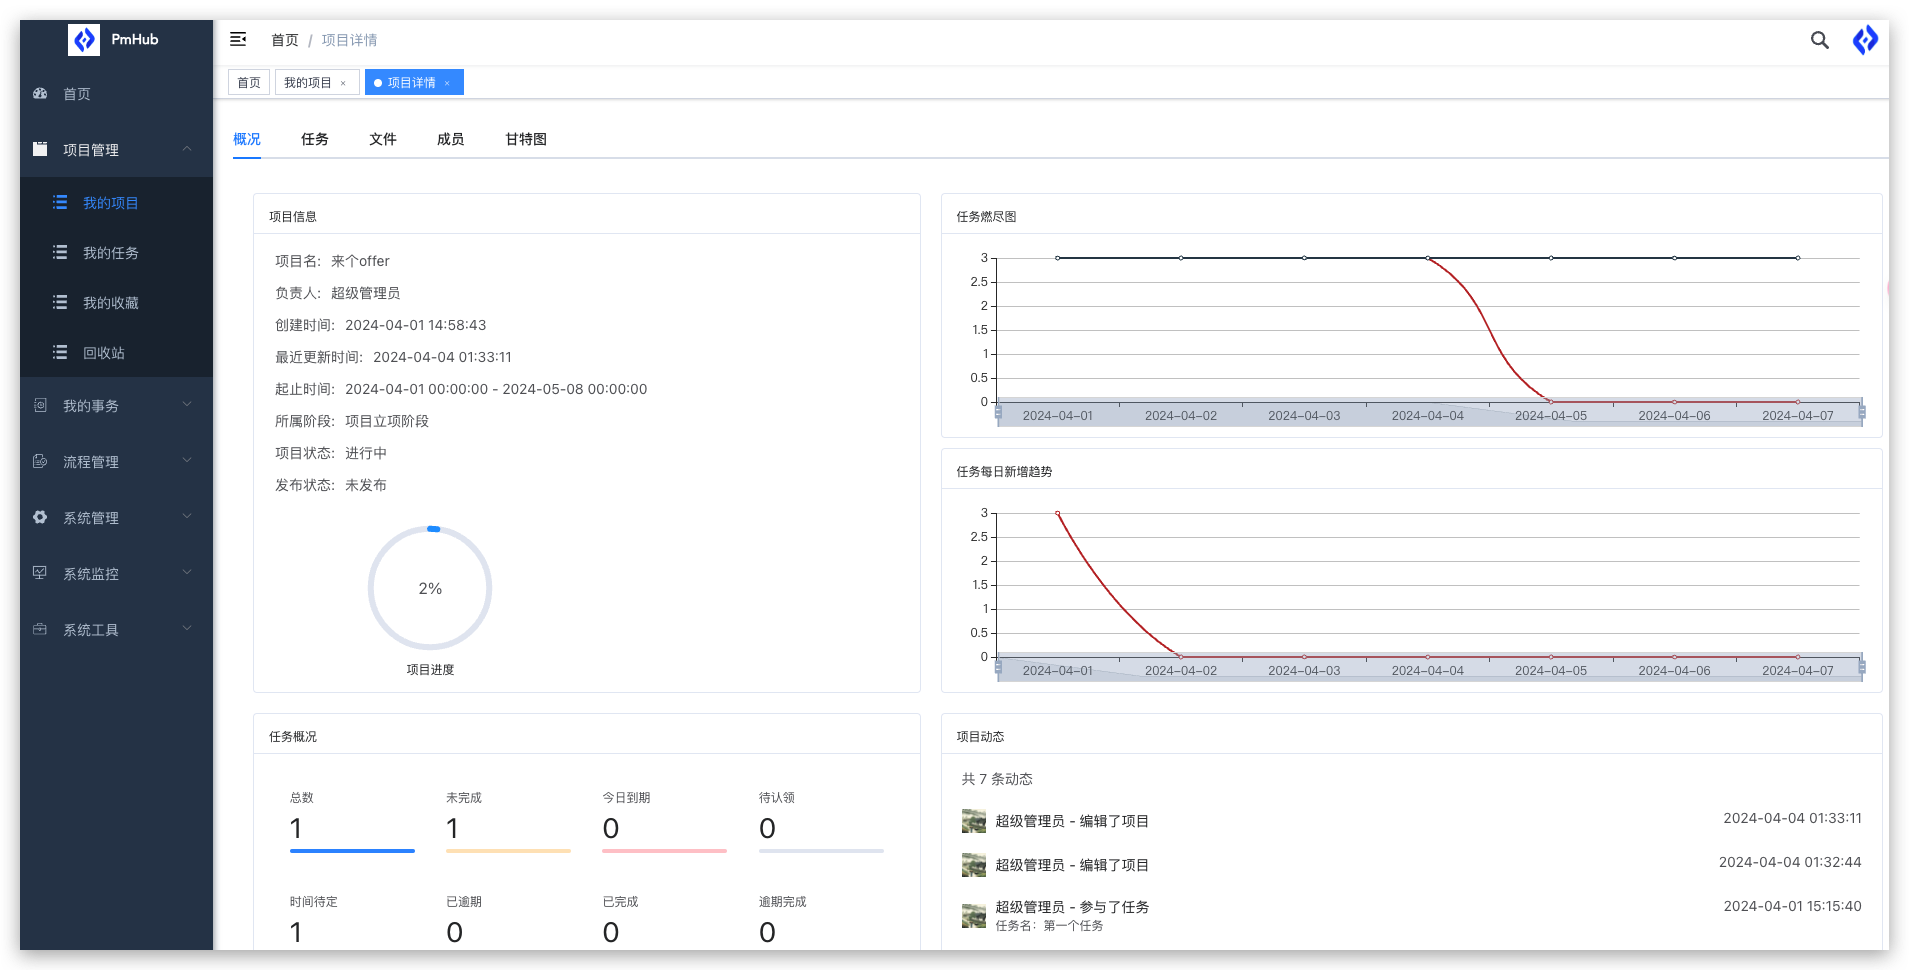Click the PmHub logo in sidebar
1909x970 pixels.
[x=84, y=40]
